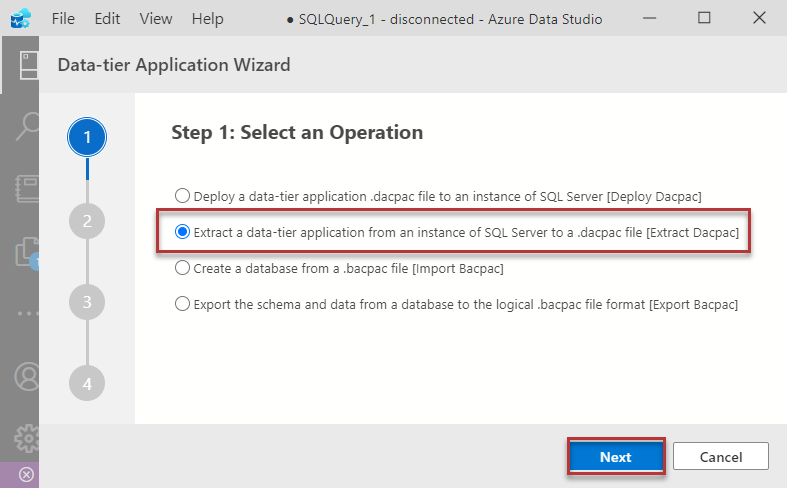Select the Deploy Dacpac radio option

click(182, 196)
